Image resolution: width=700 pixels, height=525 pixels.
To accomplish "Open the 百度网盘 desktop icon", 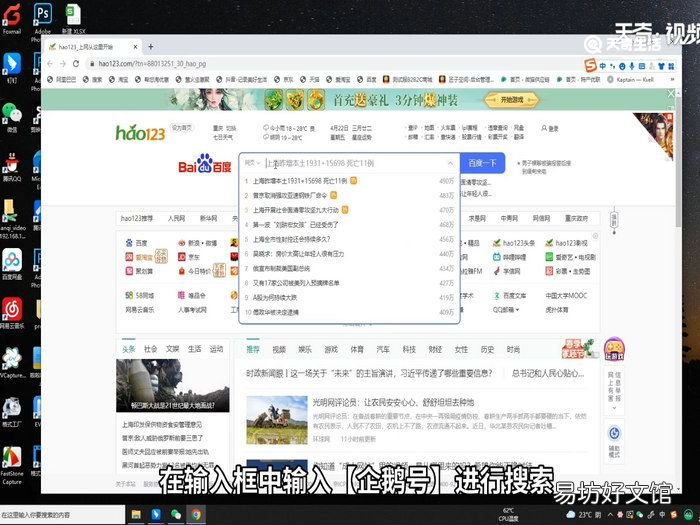I will (12, 264).
